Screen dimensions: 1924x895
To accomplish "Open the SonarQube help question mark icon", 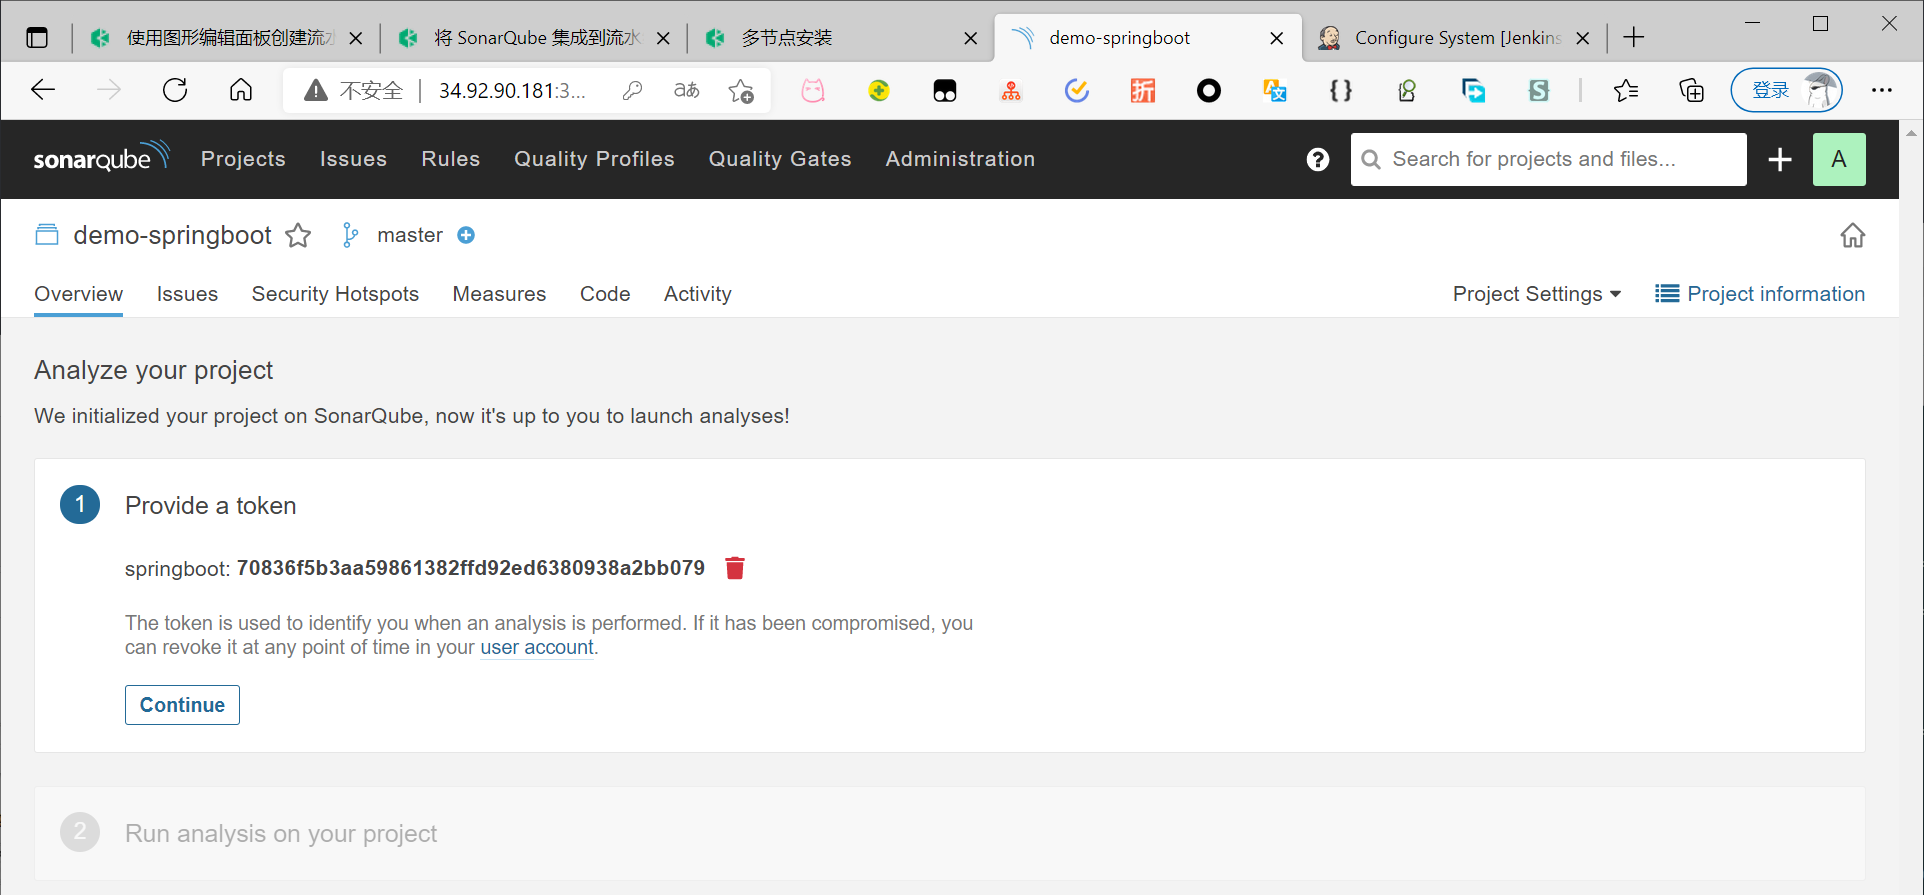I will [1317, 160].
